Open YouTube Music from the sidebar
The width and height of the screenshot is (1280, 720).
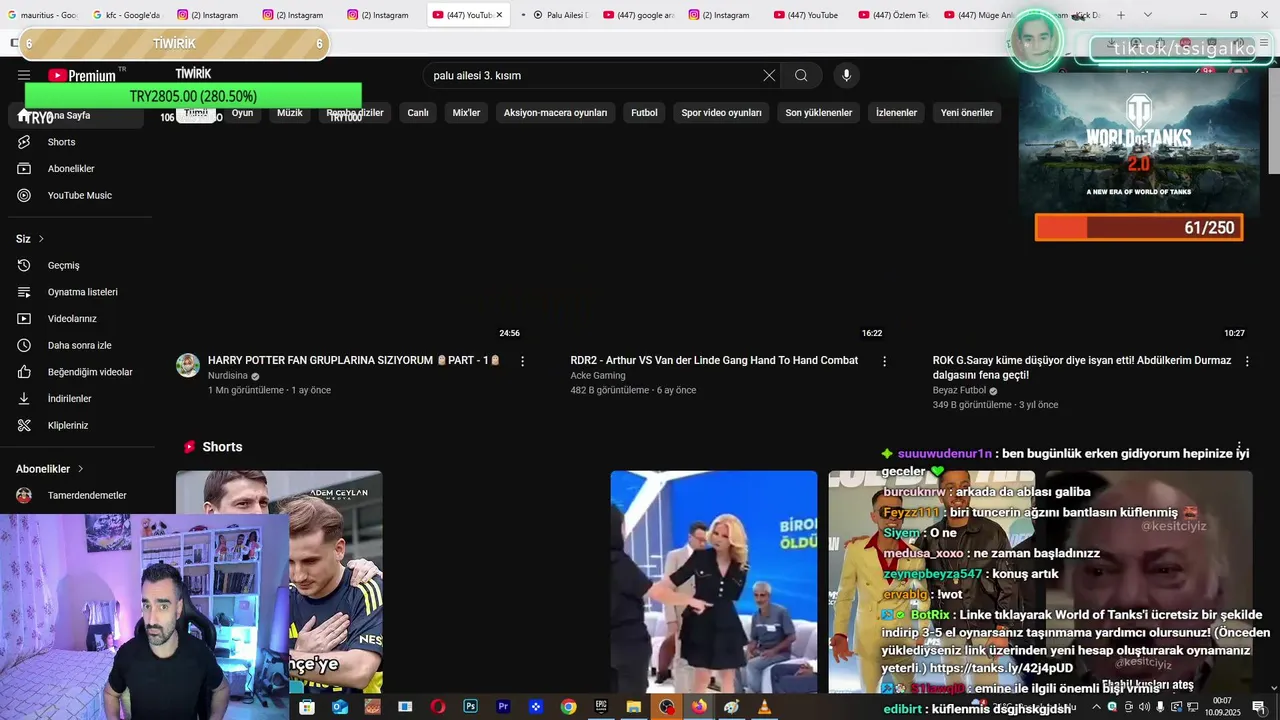point(80,195)
